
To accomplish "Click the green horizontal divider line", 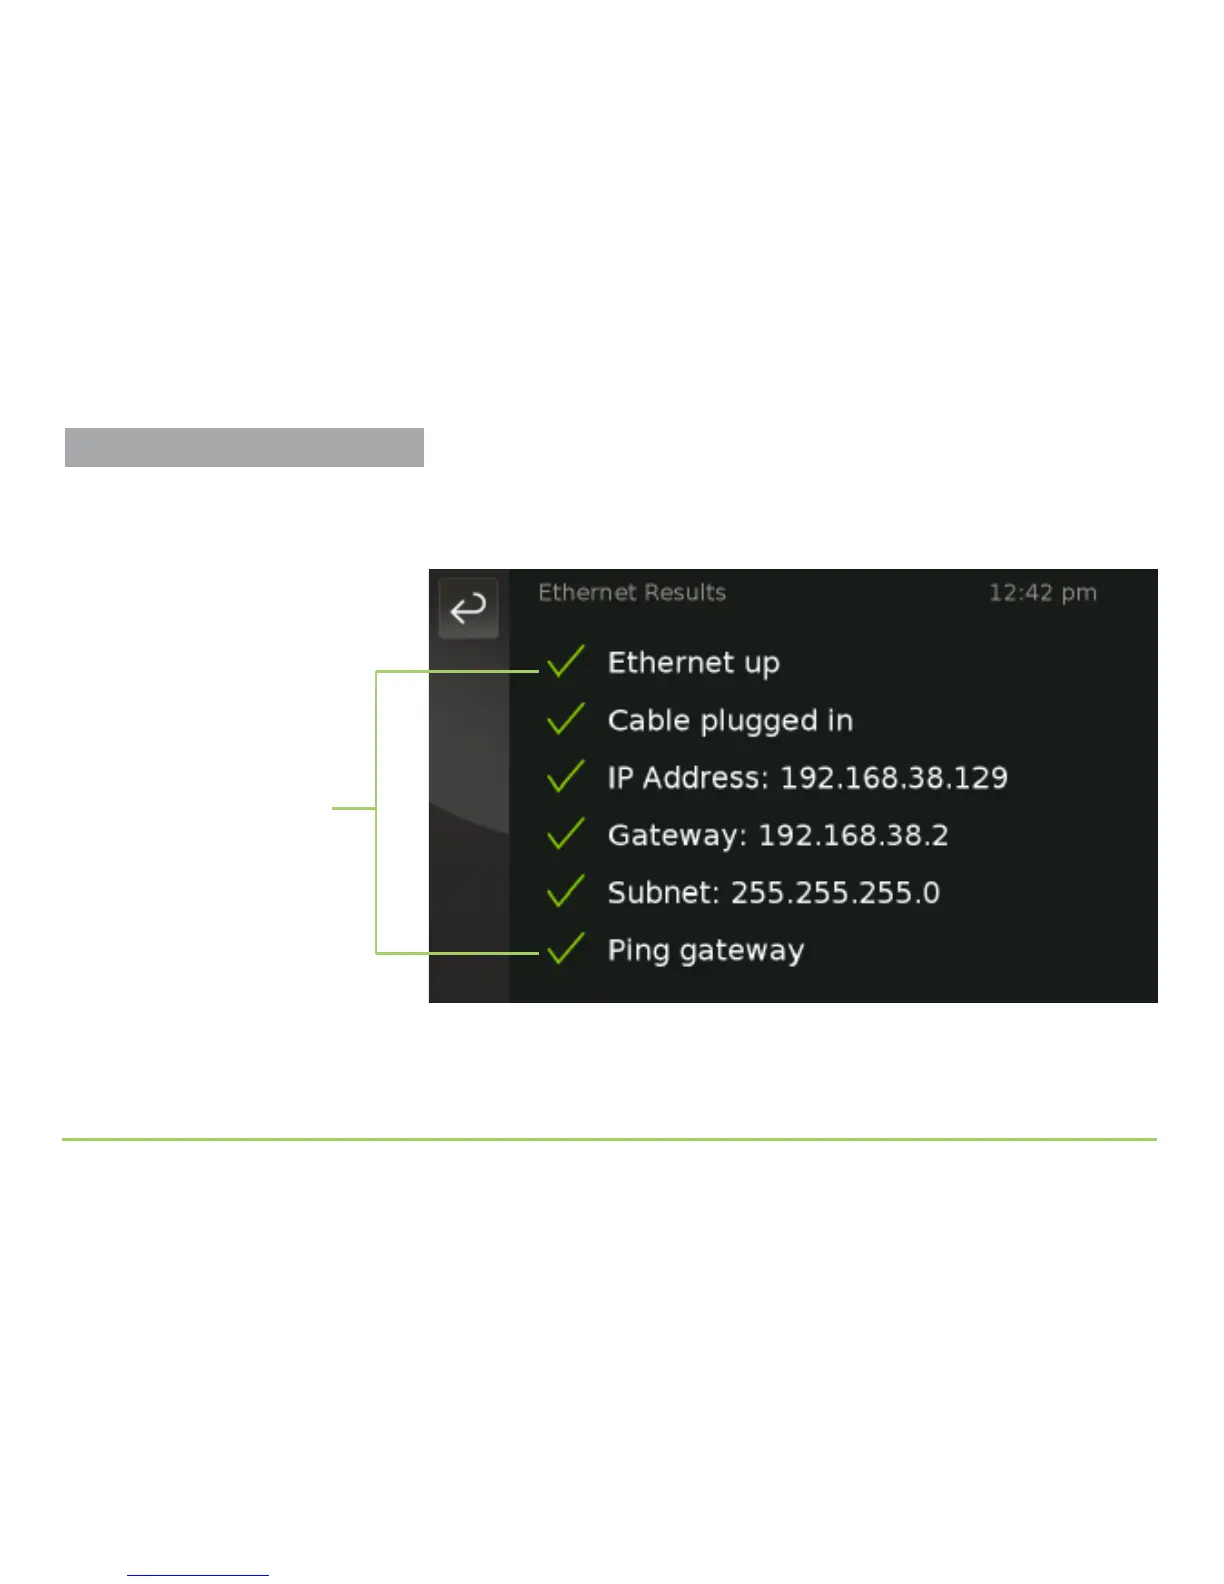I will click(x=609, y=1139).
